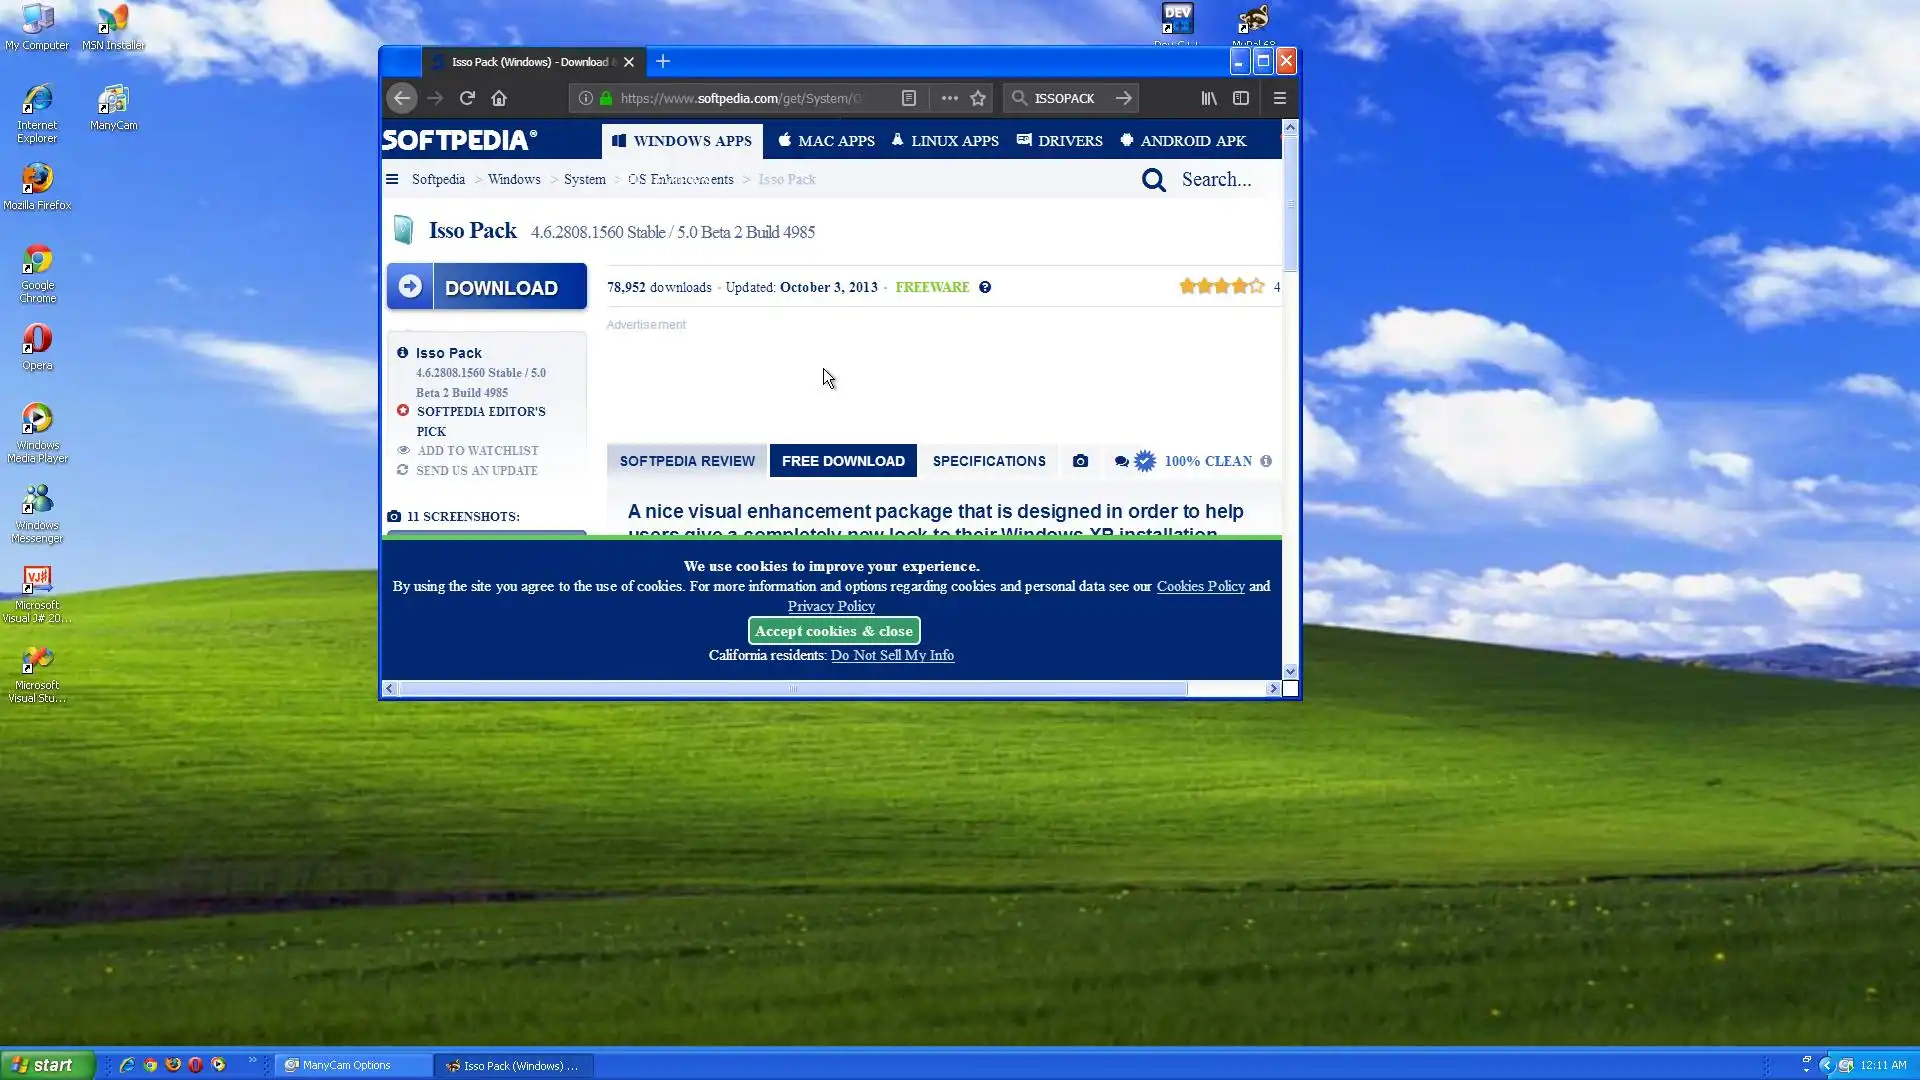This screenshot has height=1080, width=1920.
Task: Accept cookies and close the banner
Action: coord(834,631)
